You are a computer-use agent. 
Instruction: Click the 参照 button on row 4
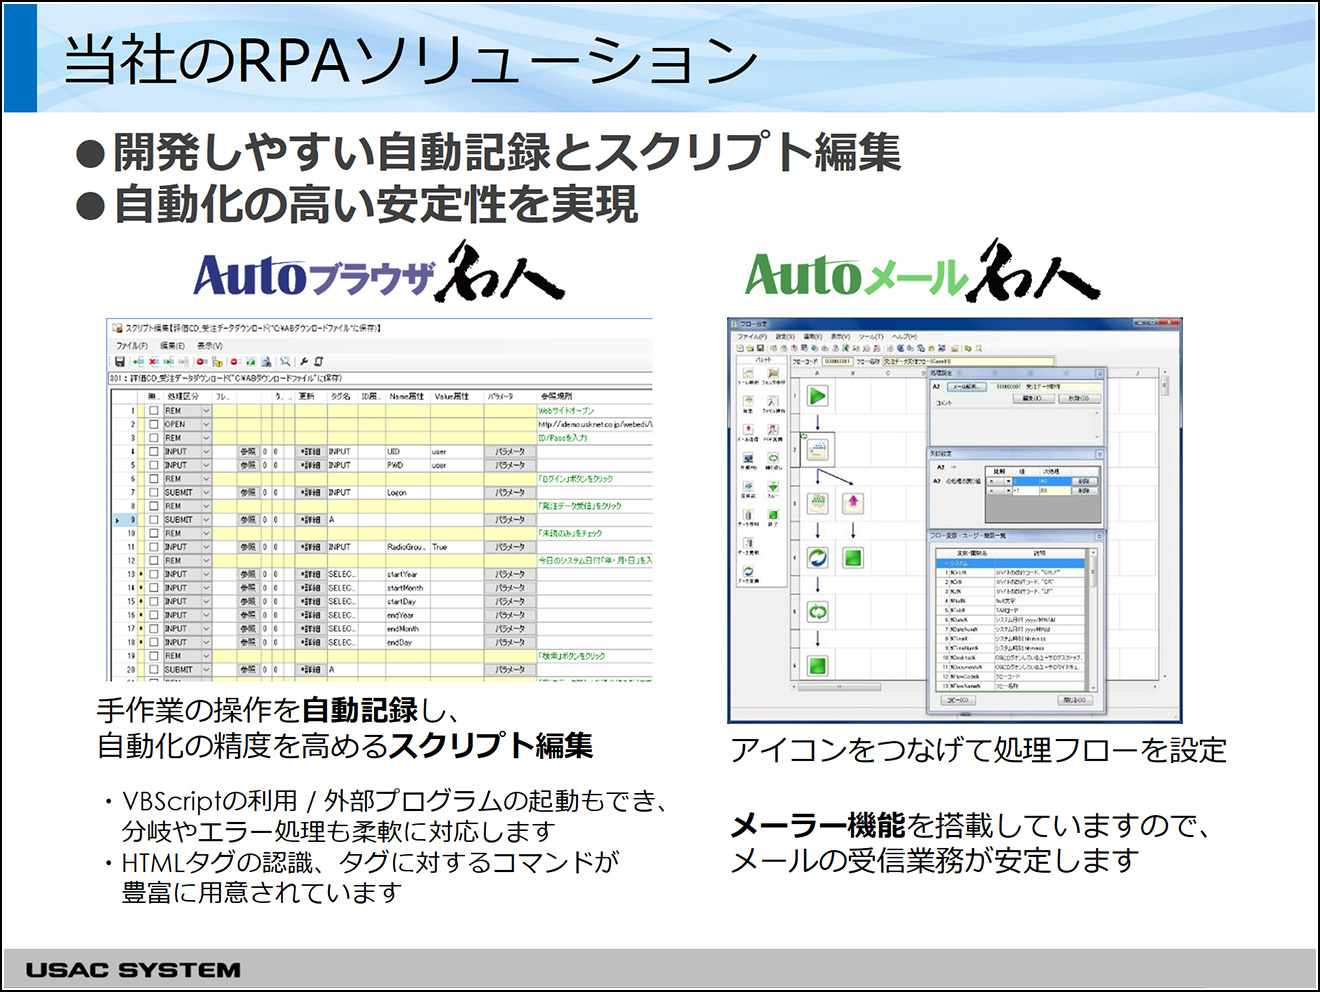point(249,451)
